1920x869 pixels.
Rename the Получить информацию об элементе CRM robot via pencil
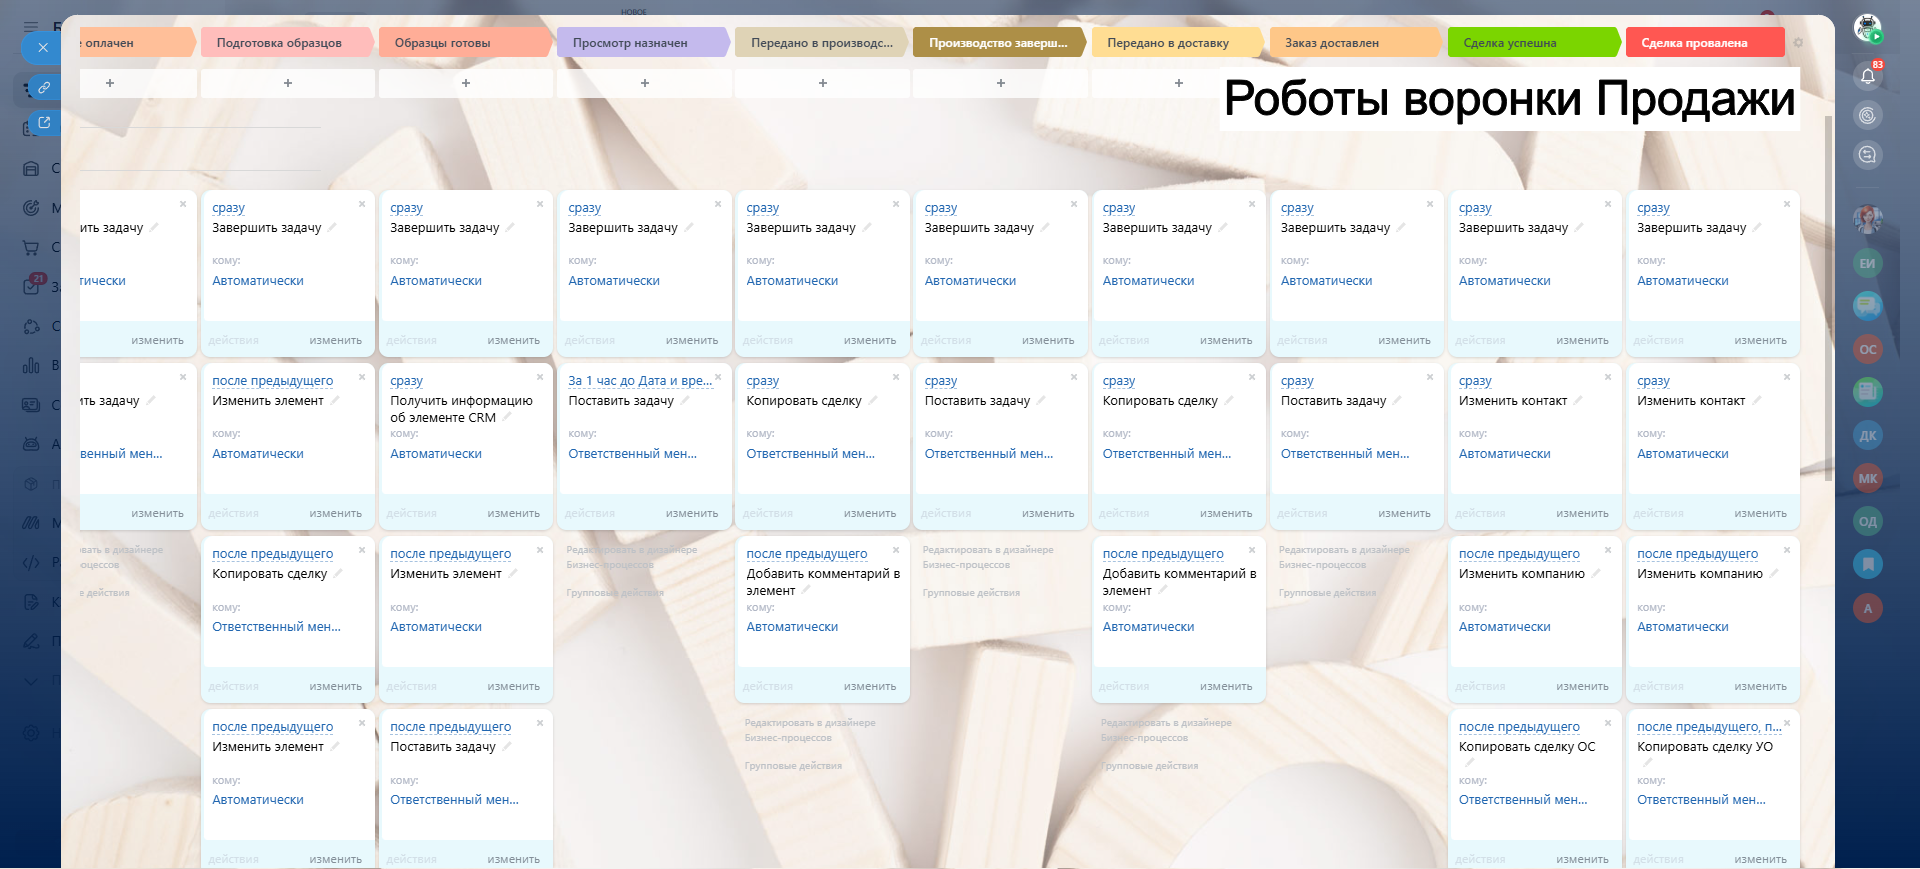point(508,417)
